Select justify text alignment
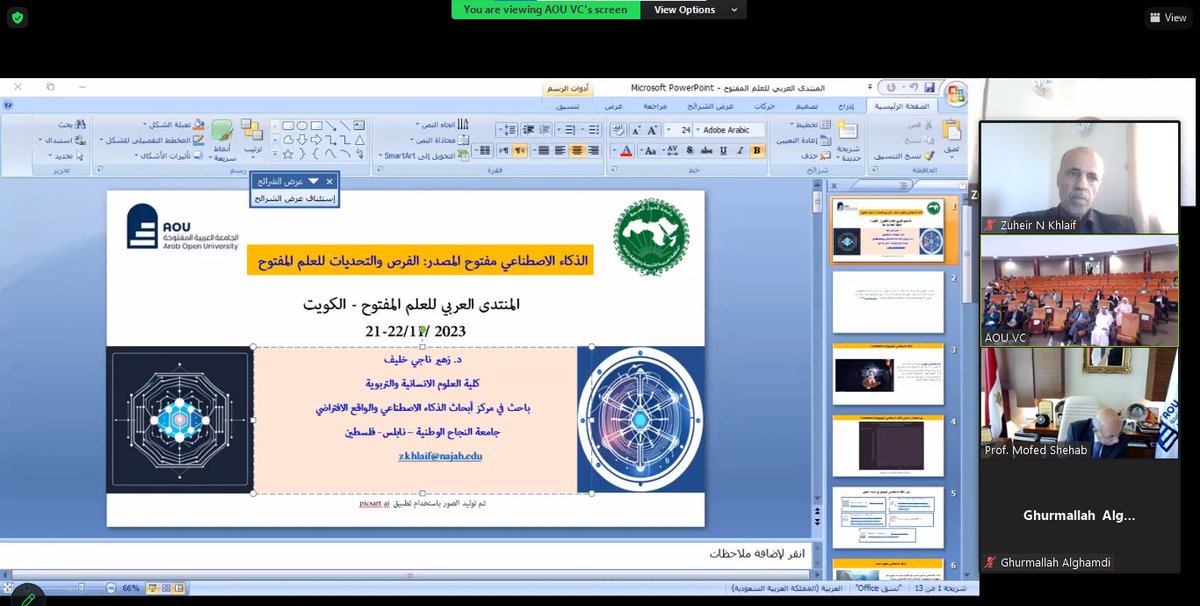Image resolution: width=1200 pixels, height=606 pixels. click(543, 150)
